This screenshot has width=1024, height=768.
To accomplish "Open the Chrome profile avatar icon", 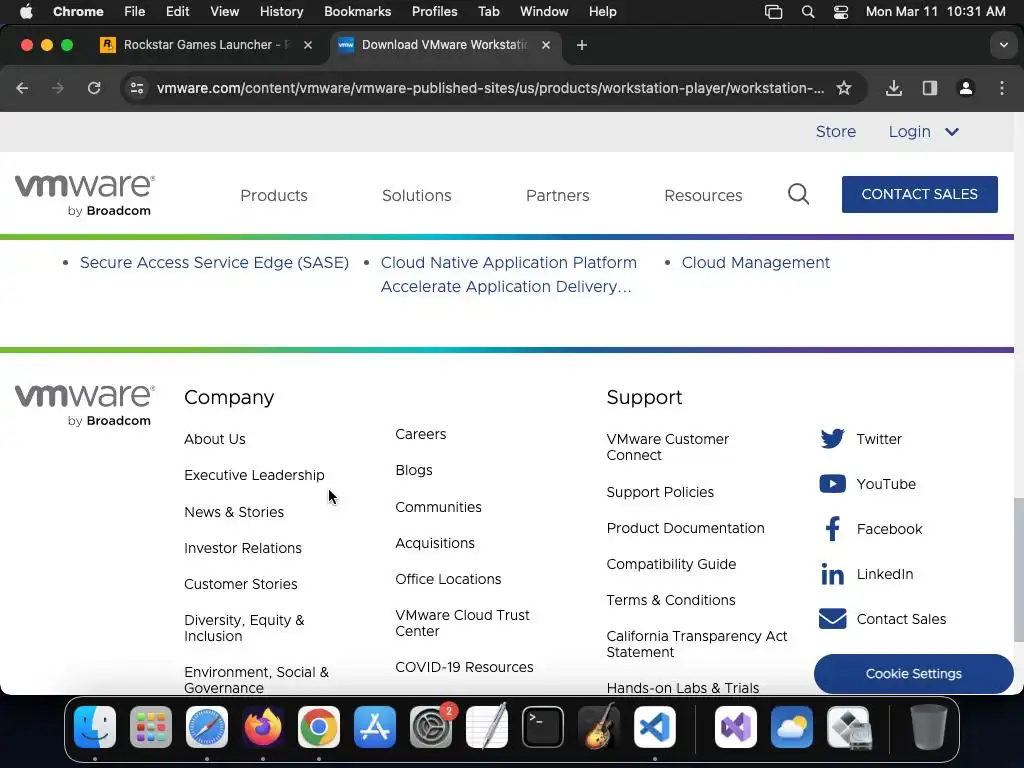I will tap(965, 88).
